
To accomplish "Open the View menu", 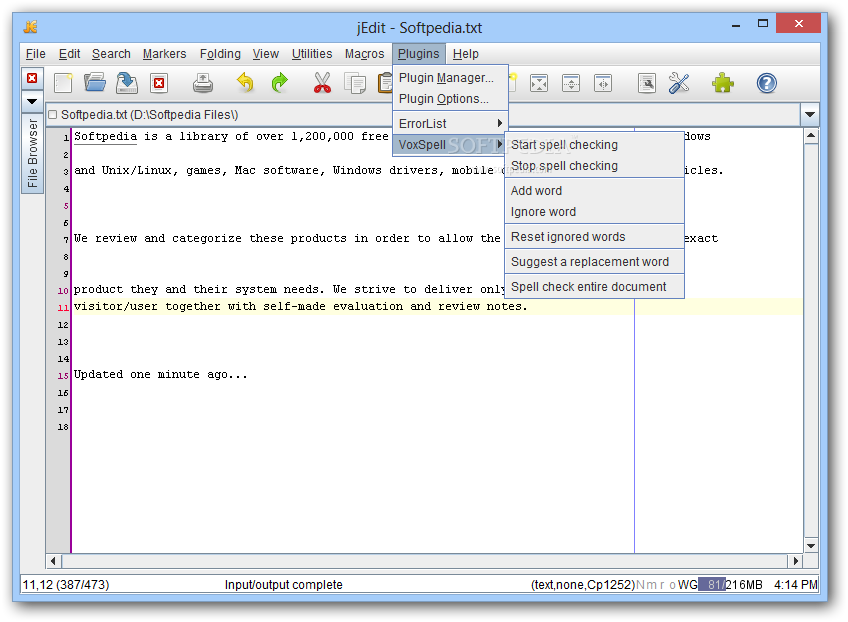I will coord(266,54).
